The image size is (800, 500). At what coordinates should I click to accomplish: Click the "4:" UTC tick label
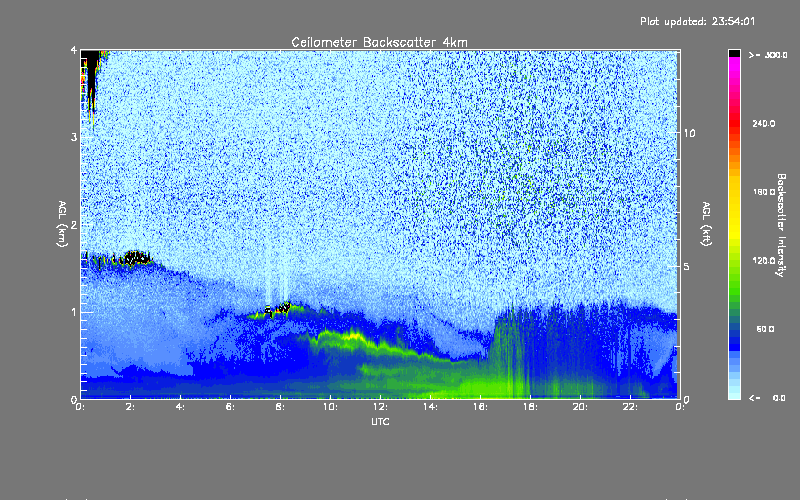tap(180, 407)
